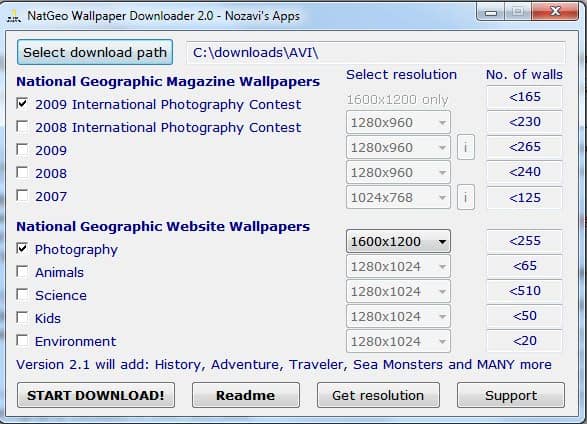587x424 pixels.
Task: Click the info icon in the 2007 row
Action: [x=466, y=197]
